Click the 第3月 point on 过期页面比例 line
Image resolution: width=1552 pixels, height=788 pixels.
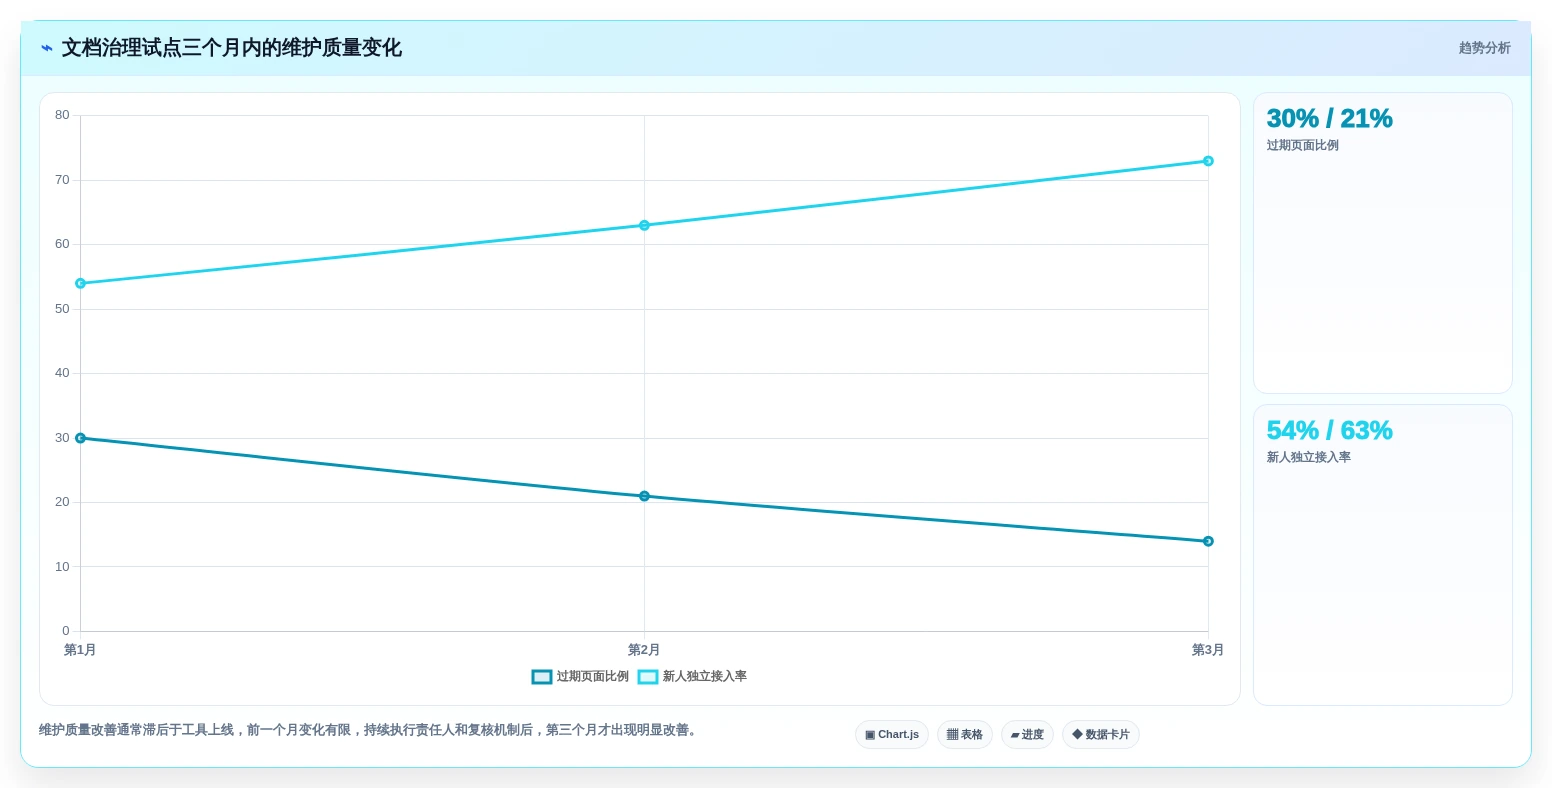coord(1208,541)
